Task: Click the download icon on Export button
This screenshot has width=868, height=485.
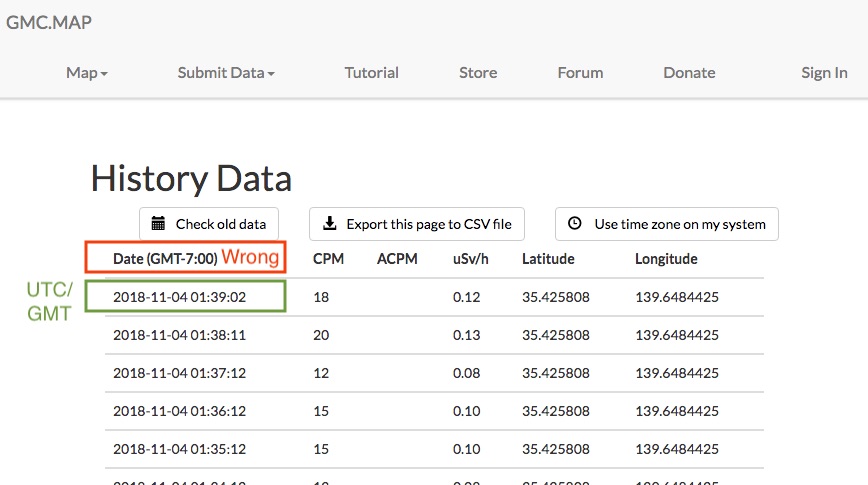Action: pos(330,223)
